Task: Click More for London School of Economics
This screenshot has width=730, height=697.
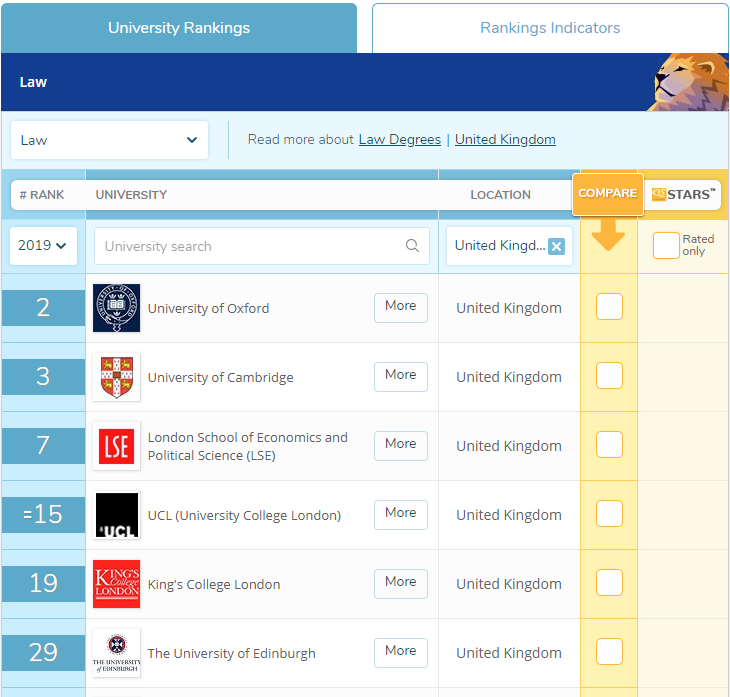Action: click(x=401, y=445)
